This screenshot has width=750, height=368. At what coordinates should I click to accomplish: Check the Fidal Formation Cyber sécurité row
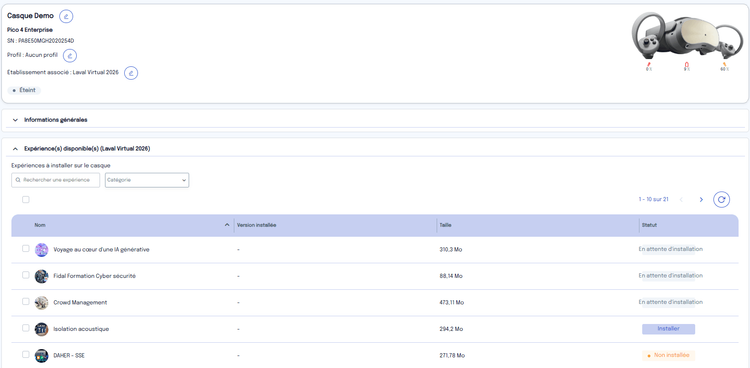click(26, 275)
